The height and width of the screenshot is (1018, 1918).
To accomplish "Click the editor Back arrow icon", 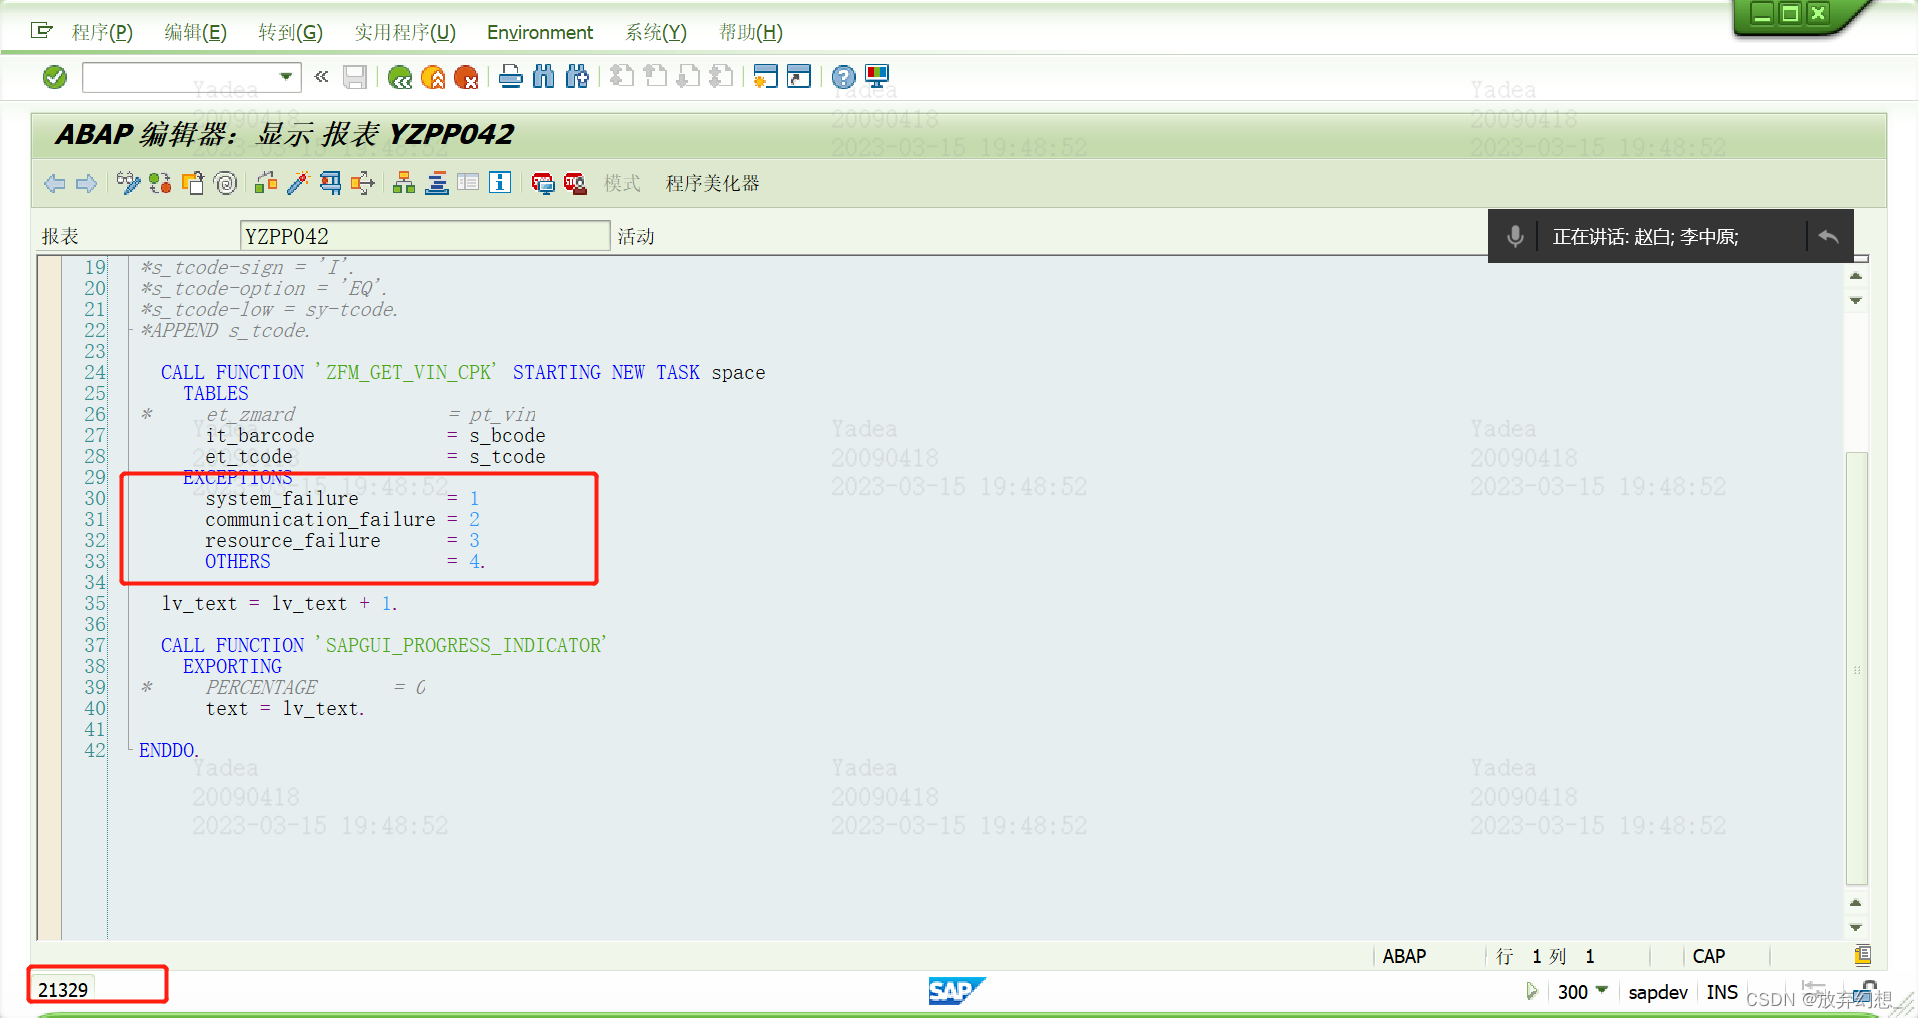I will point(54,183).
